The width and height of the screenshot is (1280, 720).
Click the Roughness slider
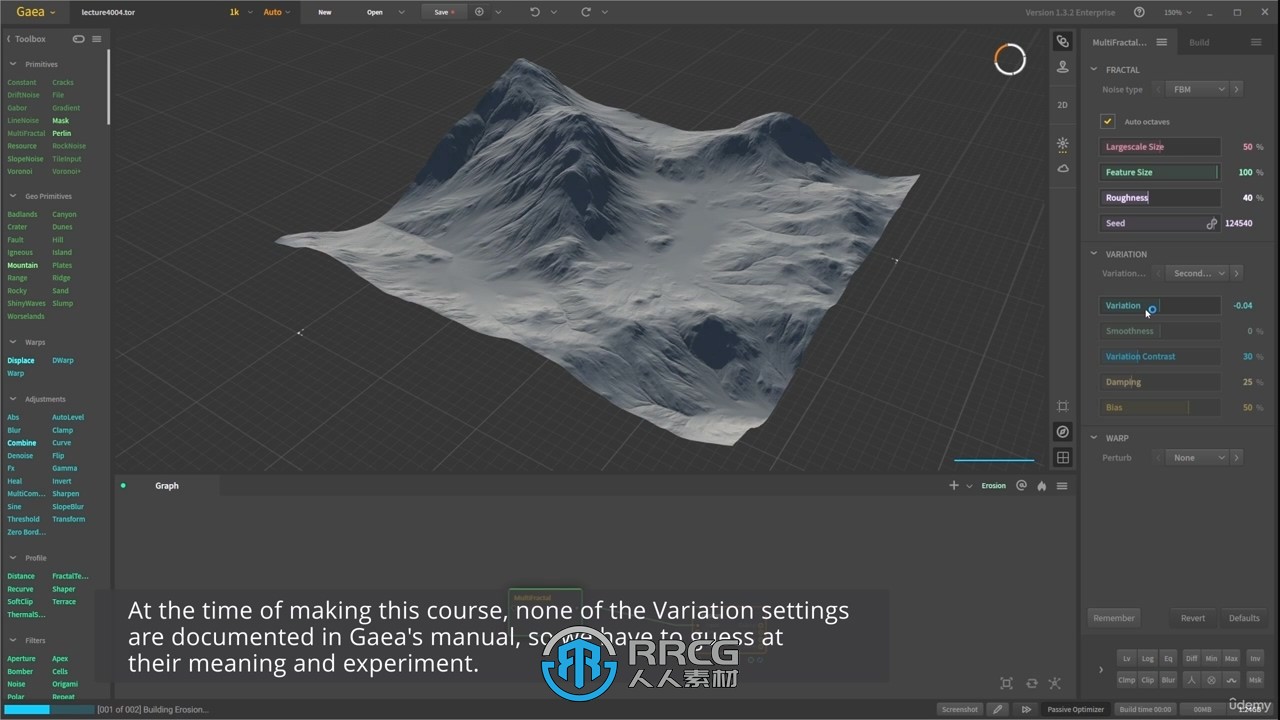(1160, 198)
